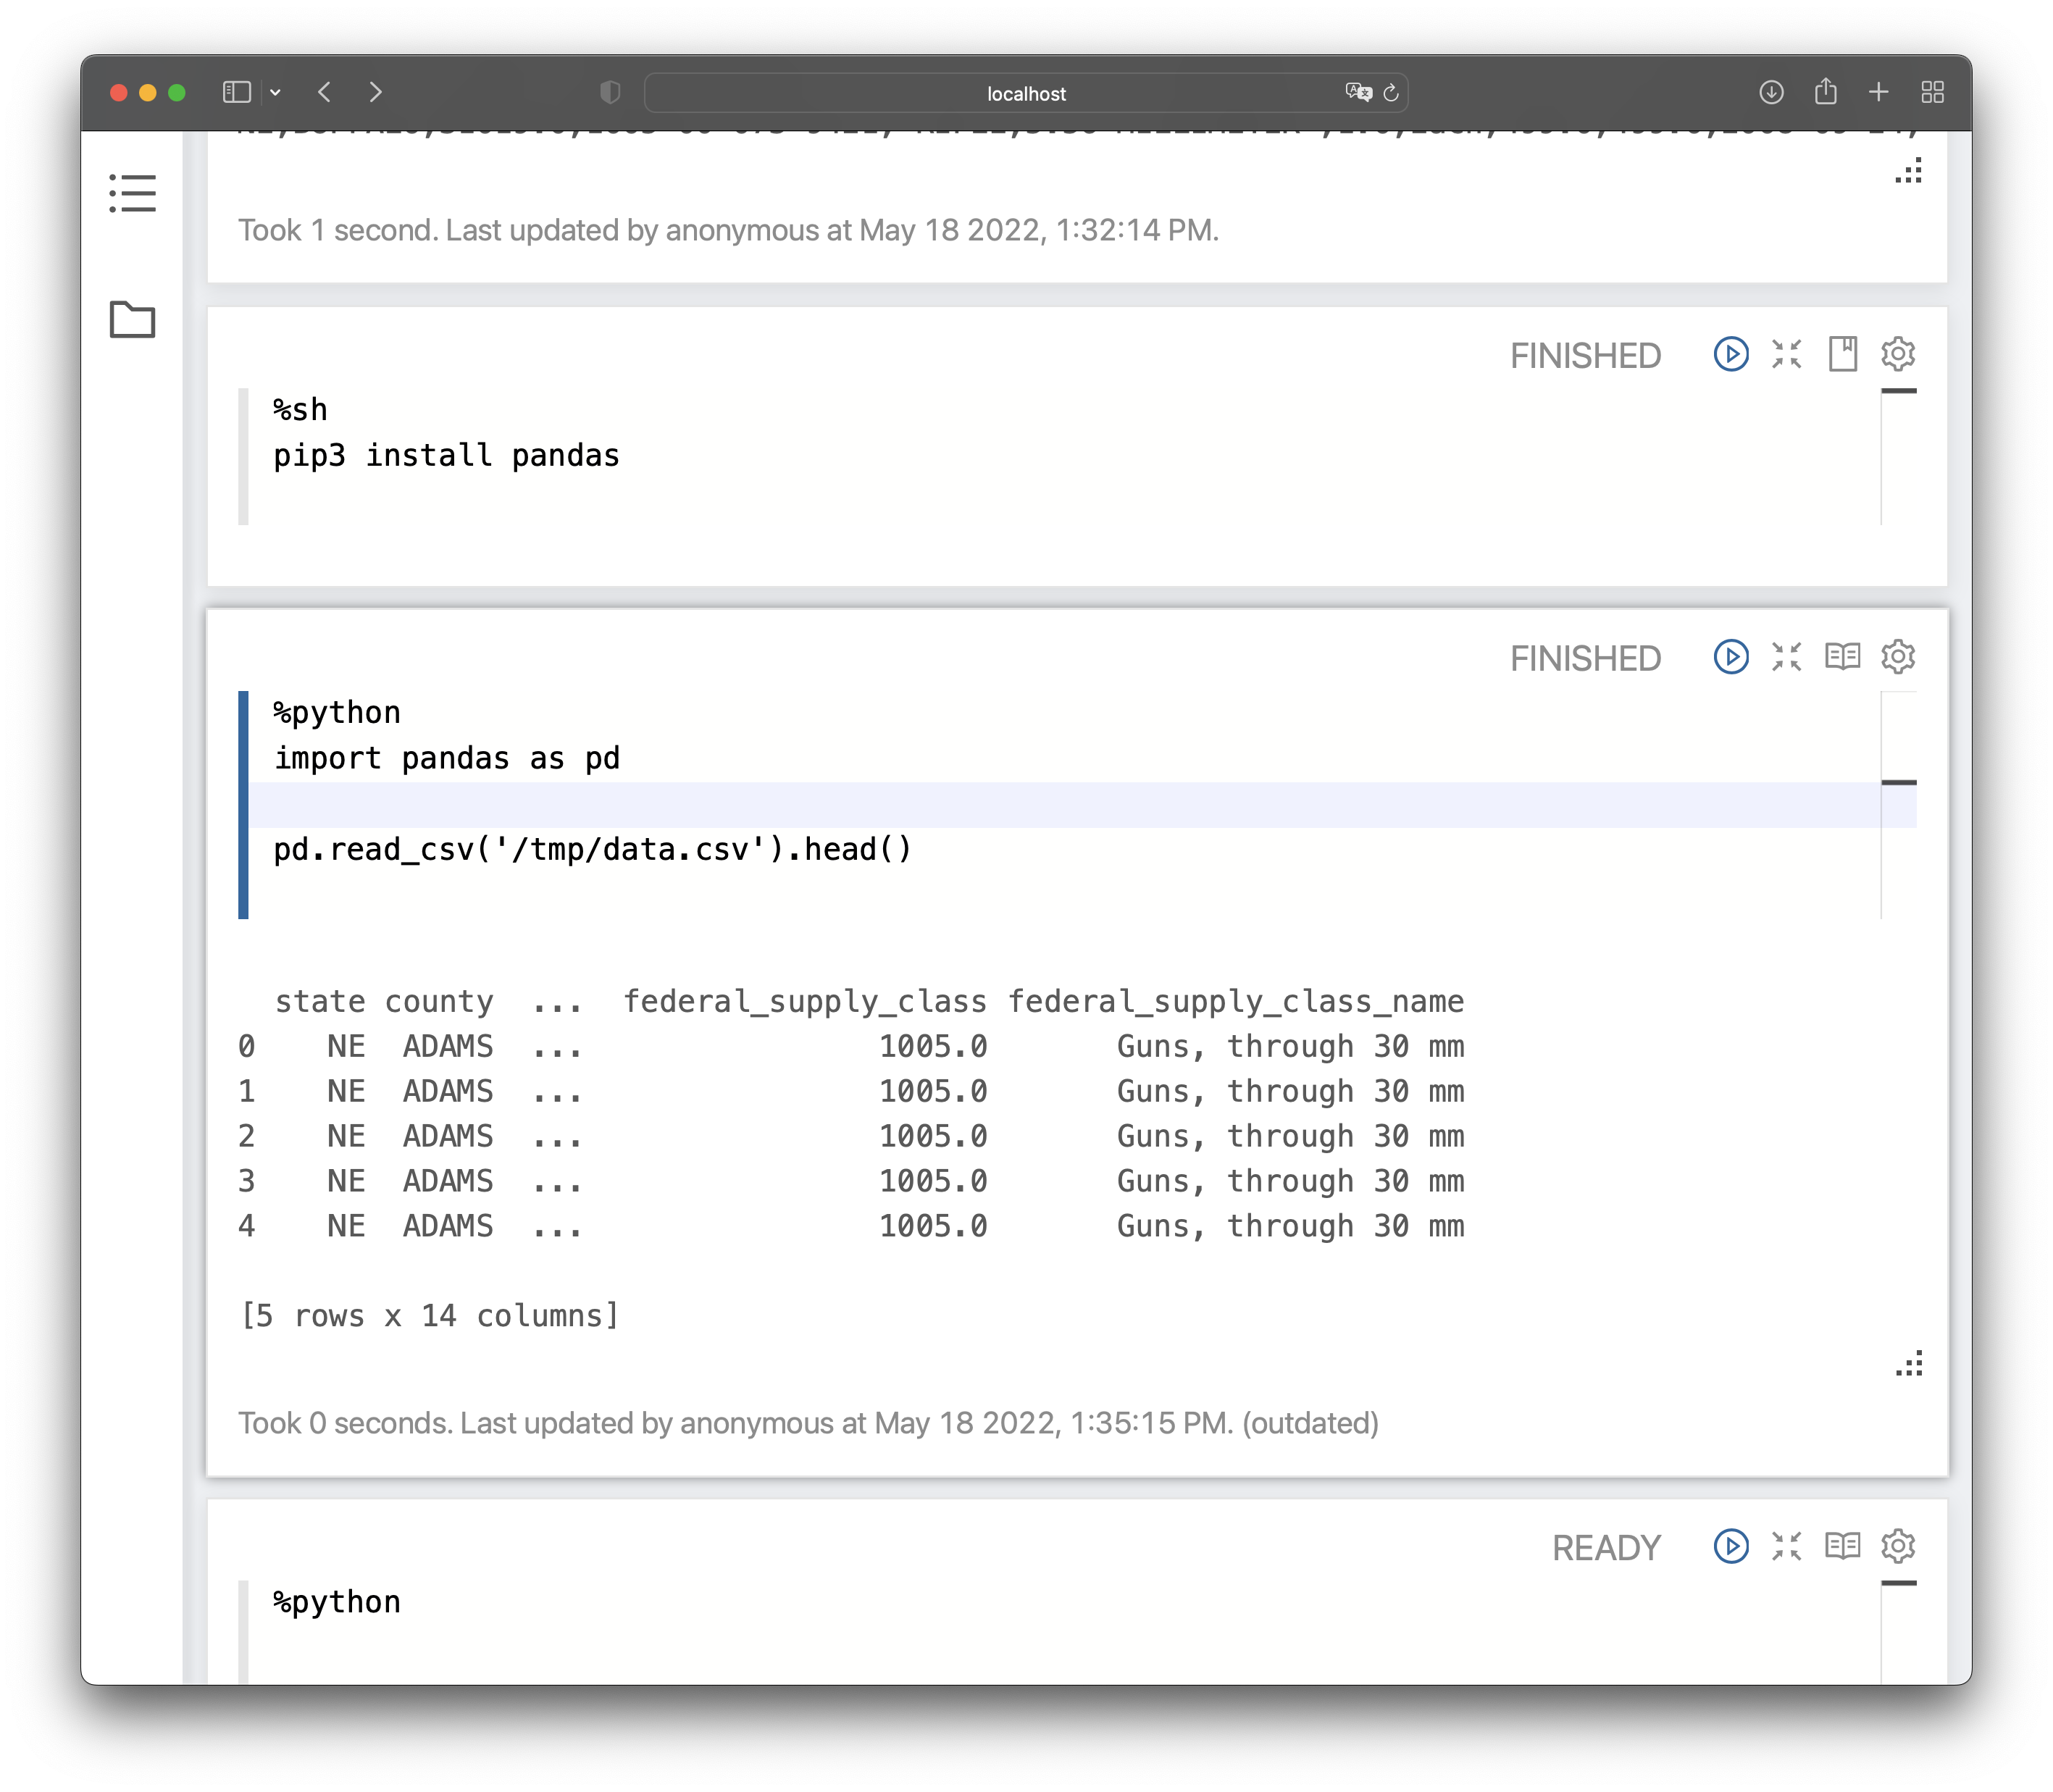Run the empty READY python paragraph

pyautogui.click(x=1731, y=1546)
